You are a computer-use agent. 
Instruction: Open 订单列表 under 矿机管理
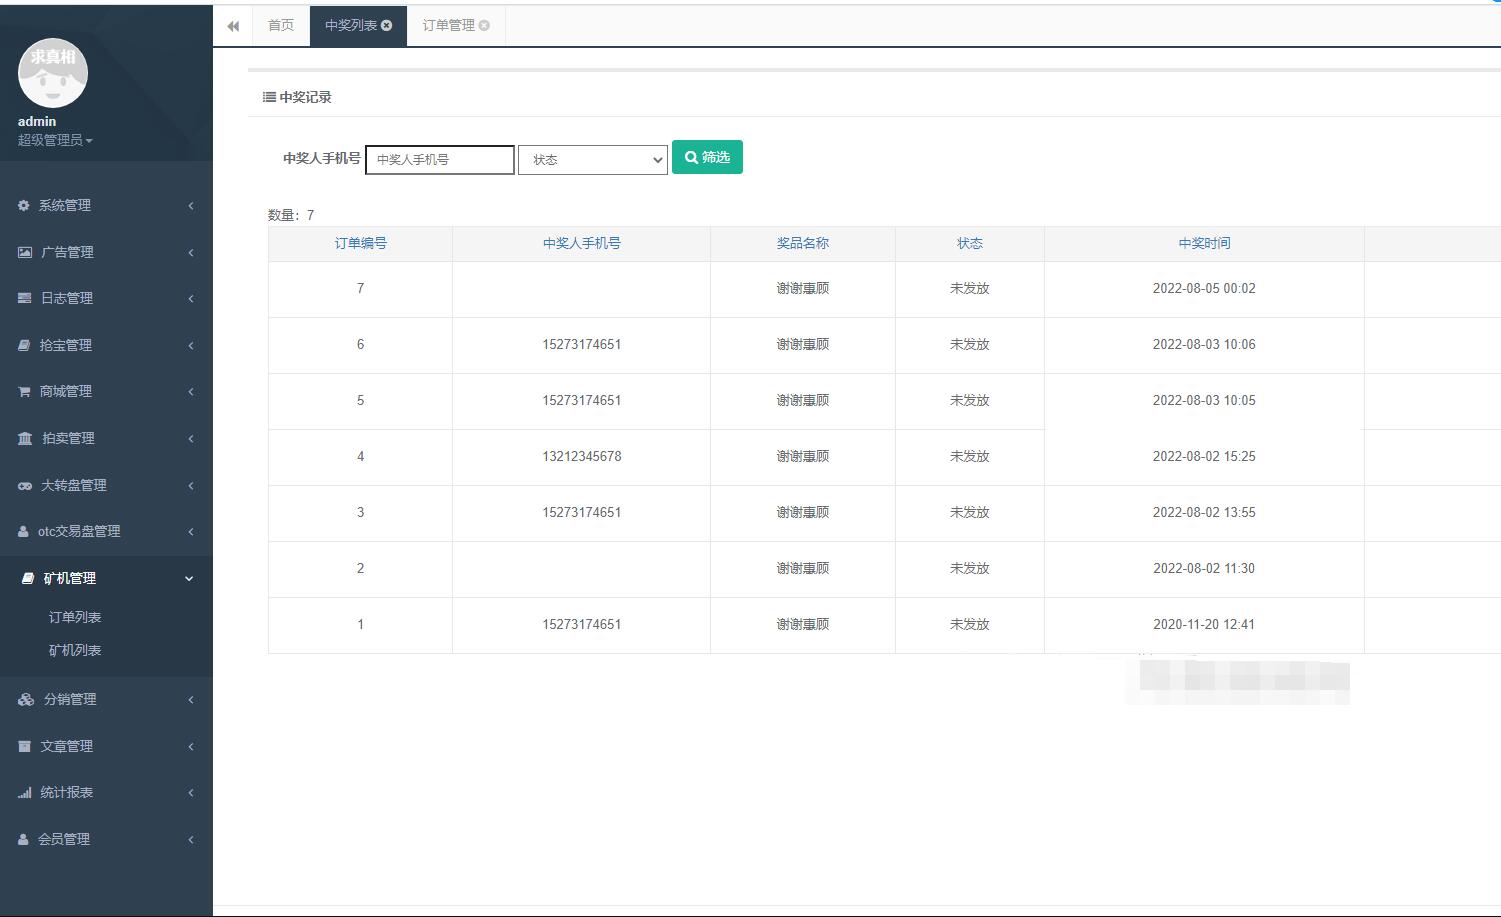tap(75, 618)
